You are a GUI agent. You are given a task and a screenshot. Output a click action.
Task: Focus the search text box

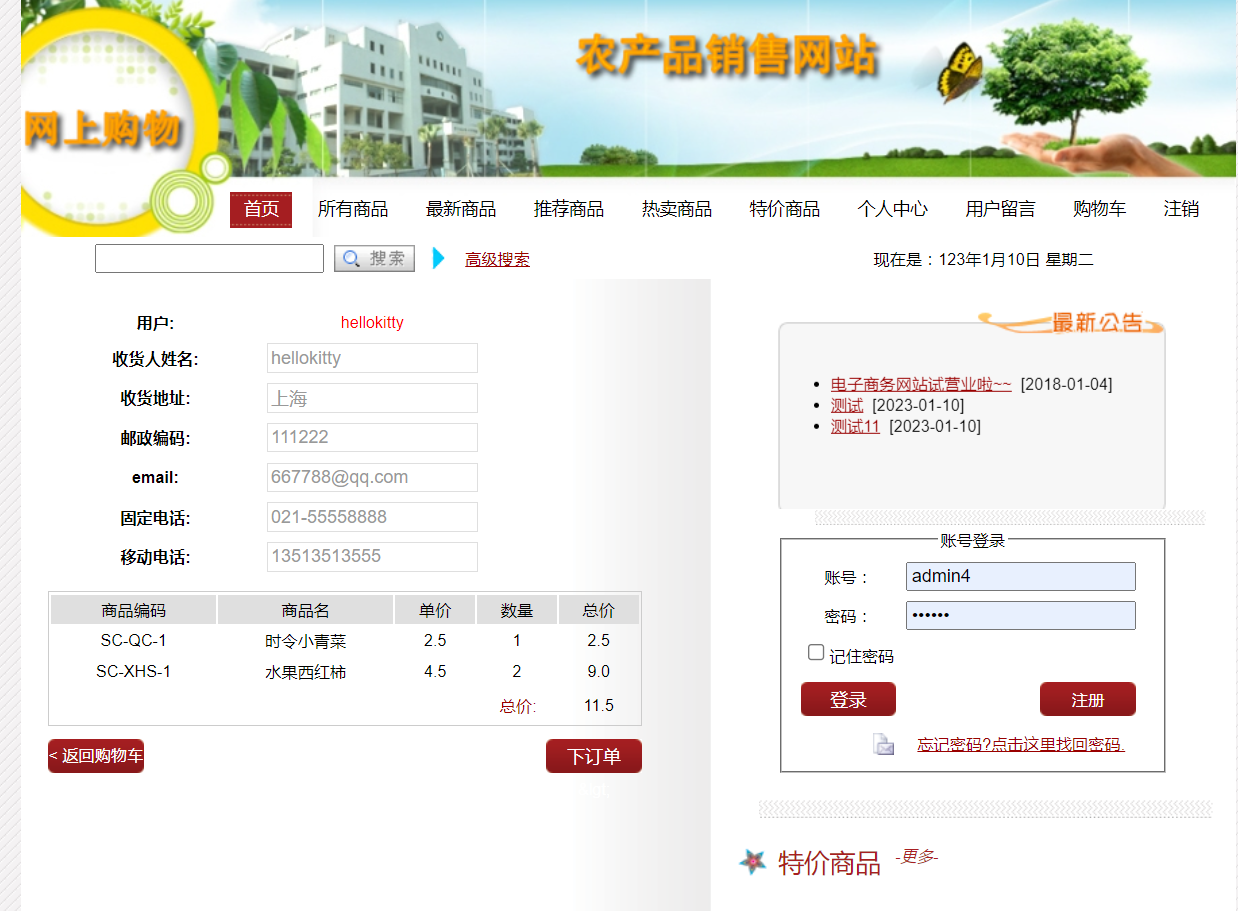209,258
